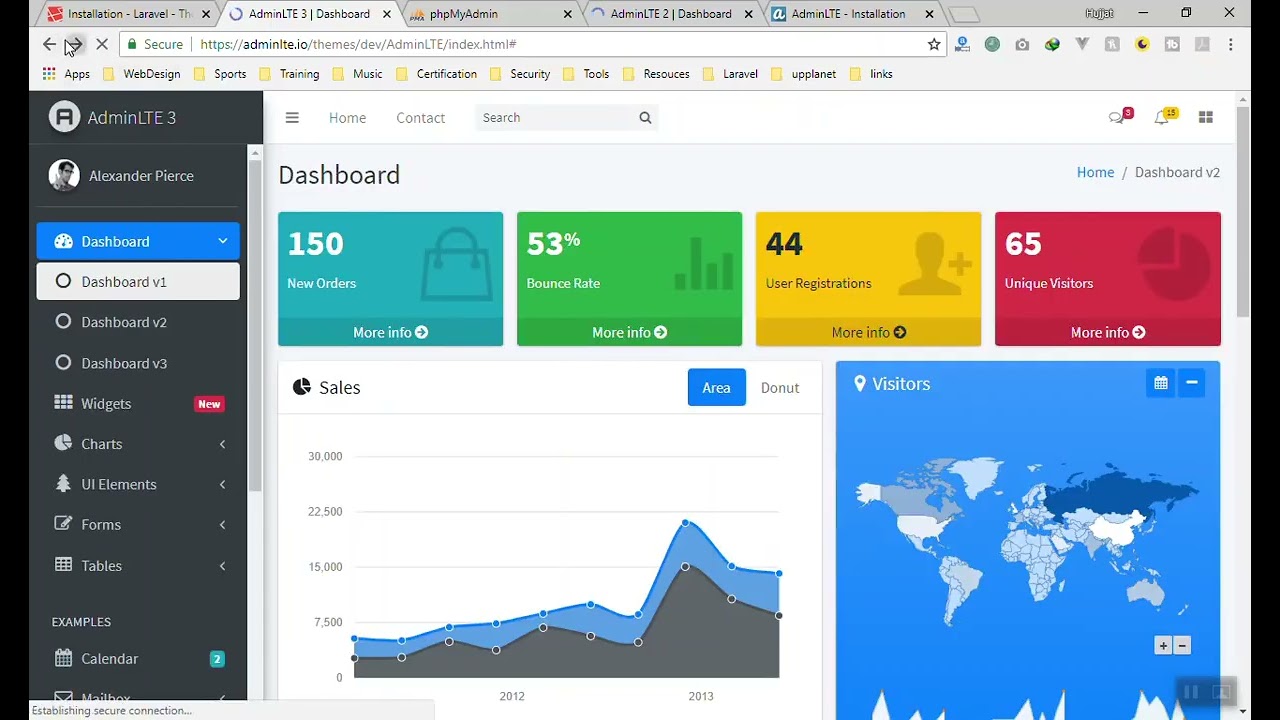Click Home in the breadcrumb
The width and height of the screenshot is (1280, 720).
tap(1095, 172)
